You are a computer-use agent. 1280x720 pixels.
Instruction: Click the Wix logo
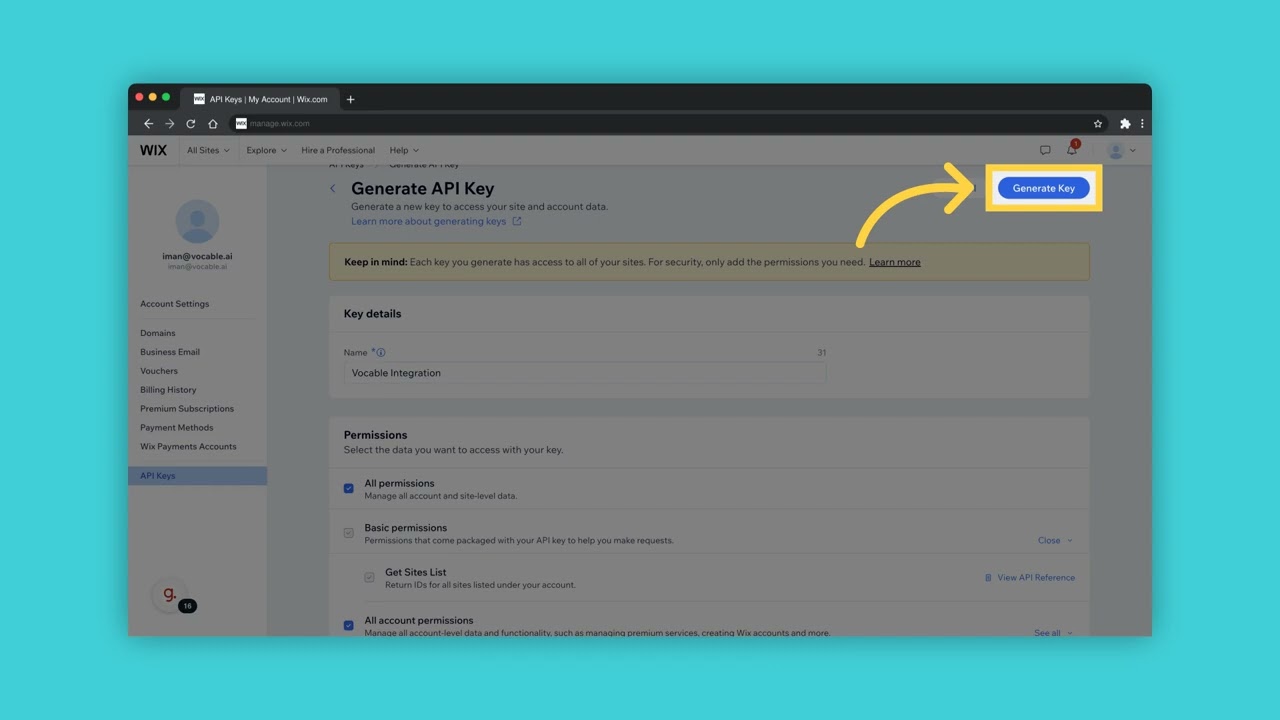pos(153,150)
